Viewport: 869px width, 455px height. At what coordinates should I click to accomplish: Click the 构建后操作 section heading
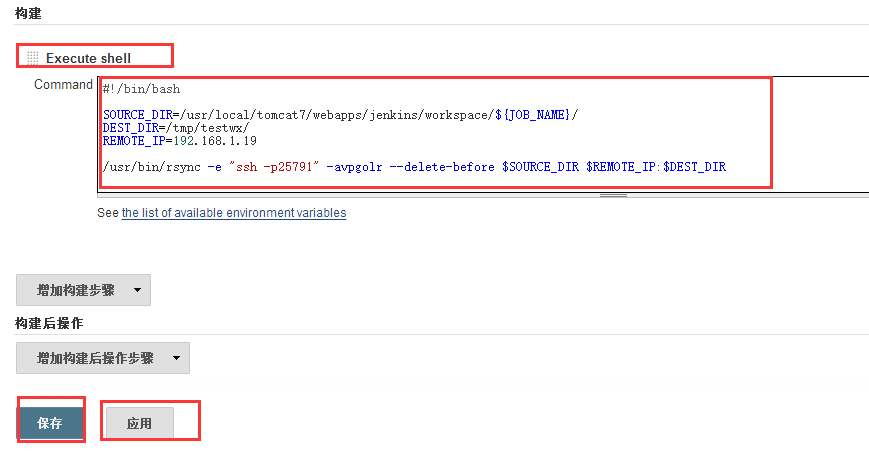(x=49, y=323)
